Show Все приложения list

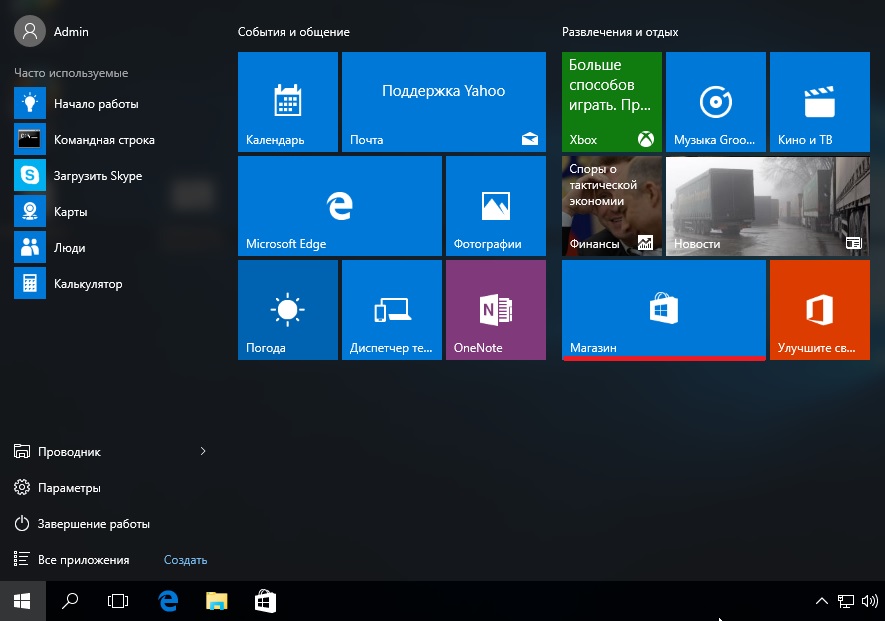click(x=72, y=559)
